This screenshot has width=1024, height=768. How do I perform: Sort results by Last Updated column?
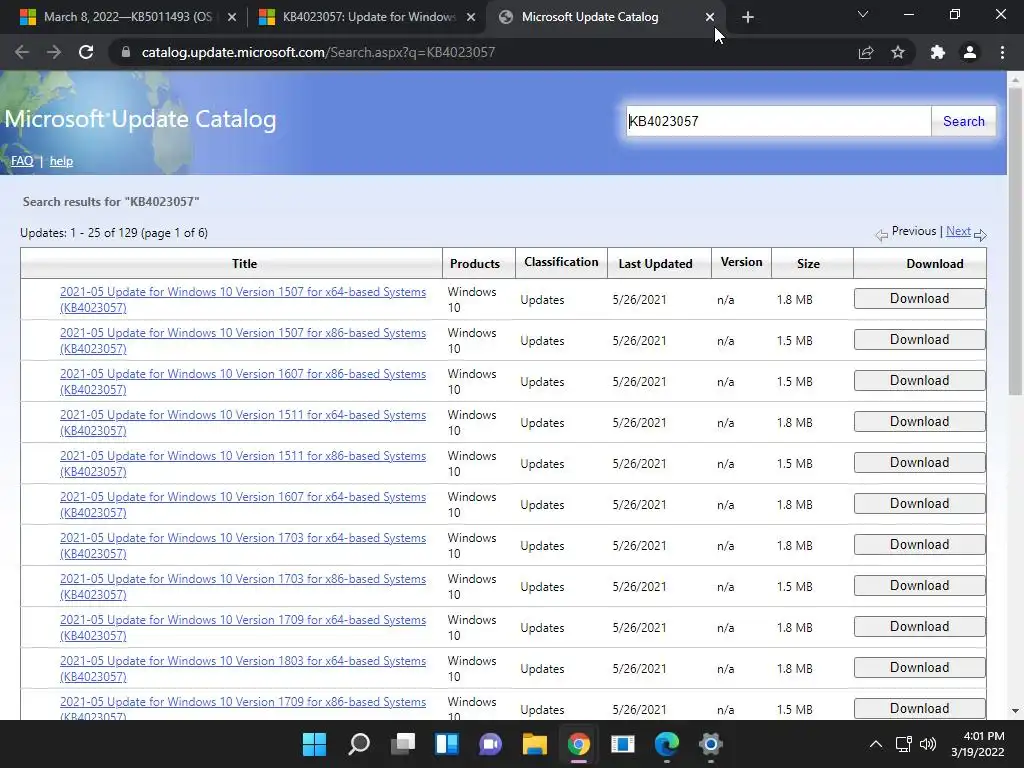pyautogui.click(x=655, y=263)
